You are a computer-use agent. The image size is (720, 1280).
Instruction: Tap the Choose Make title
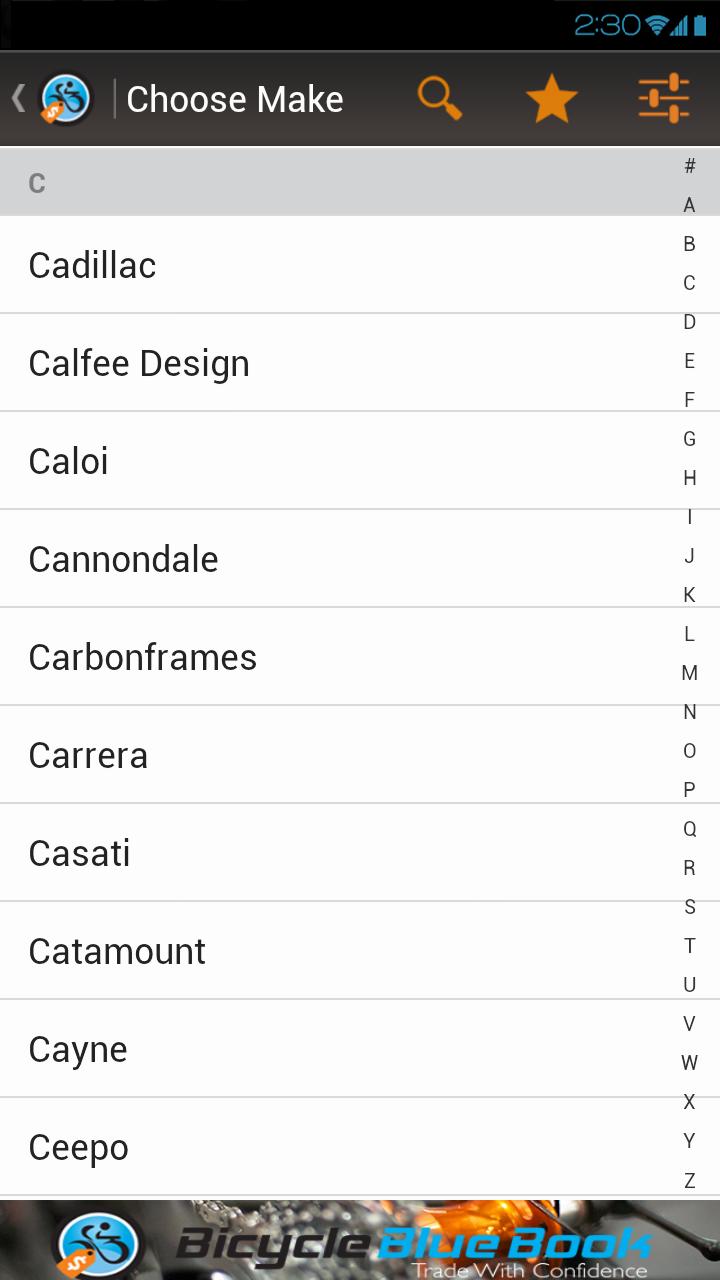click(235, 99)
